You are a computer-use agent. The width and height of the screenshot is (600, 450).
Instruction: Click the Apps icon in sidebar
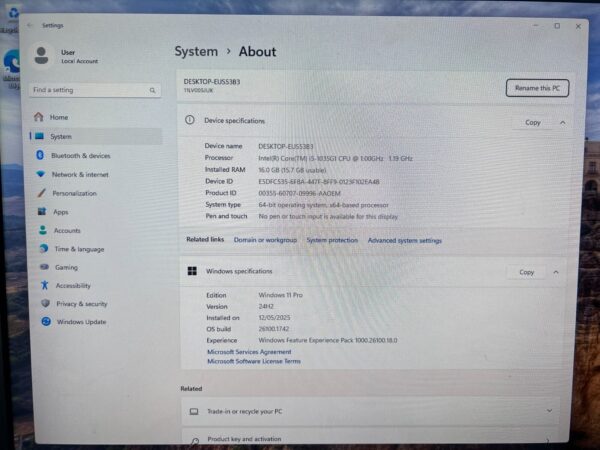[x=42, y=211]
